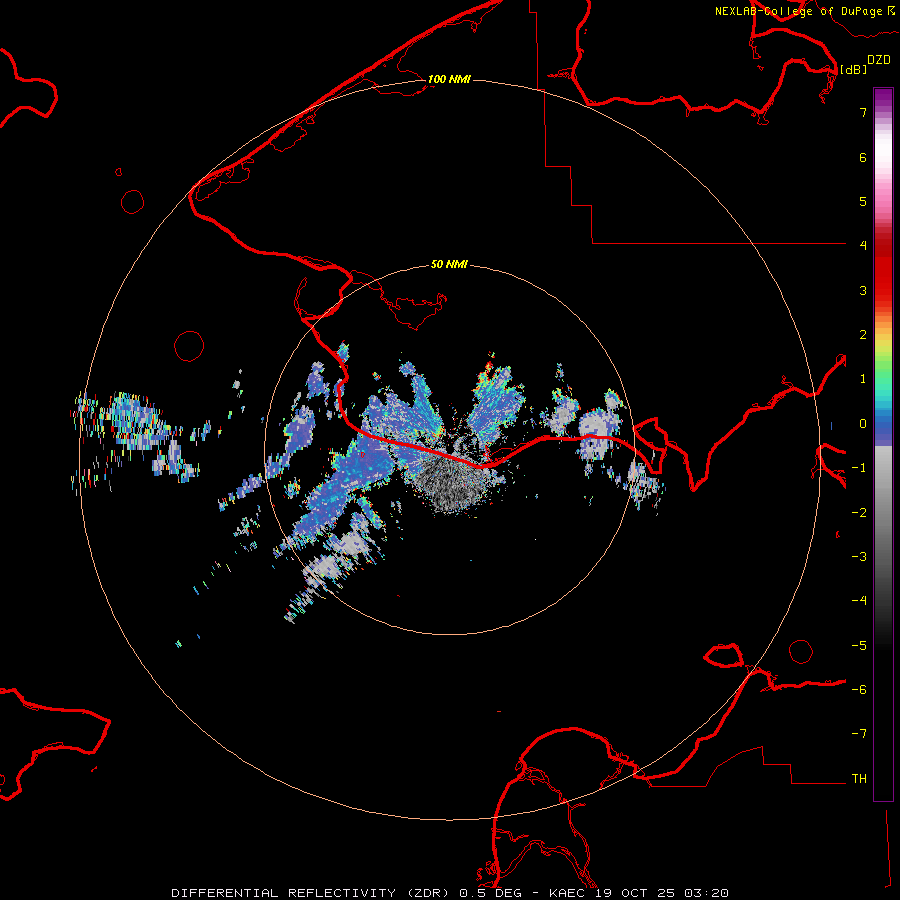Click the 100 NMI range ring label
This screenshot has width=900, height=900.
(x=449, y=79)
